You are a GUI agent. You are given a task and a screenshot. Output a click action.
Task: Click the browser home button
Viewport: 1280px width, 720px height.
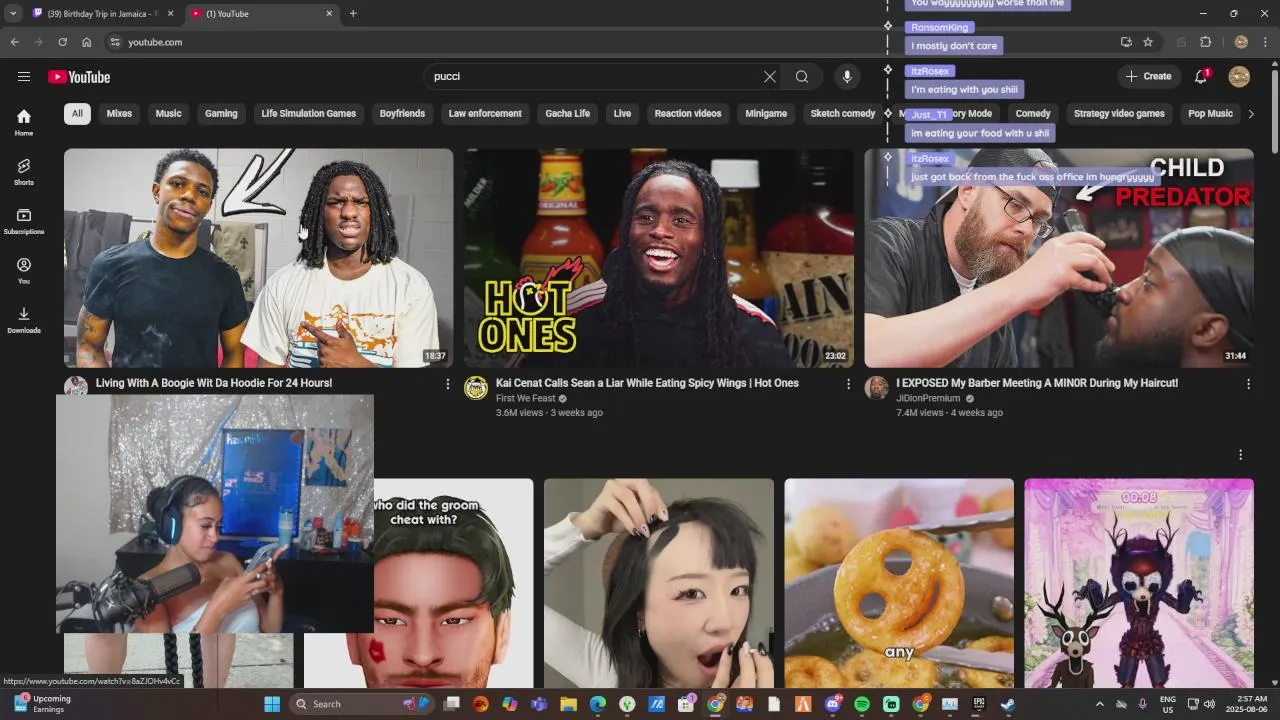87,42
